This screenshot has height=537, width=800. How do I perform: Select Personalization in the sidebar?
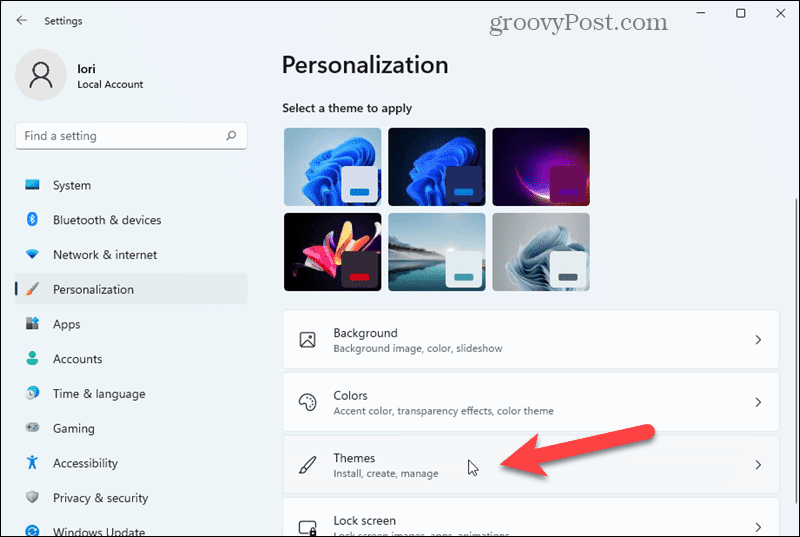(x=131, y=289)
